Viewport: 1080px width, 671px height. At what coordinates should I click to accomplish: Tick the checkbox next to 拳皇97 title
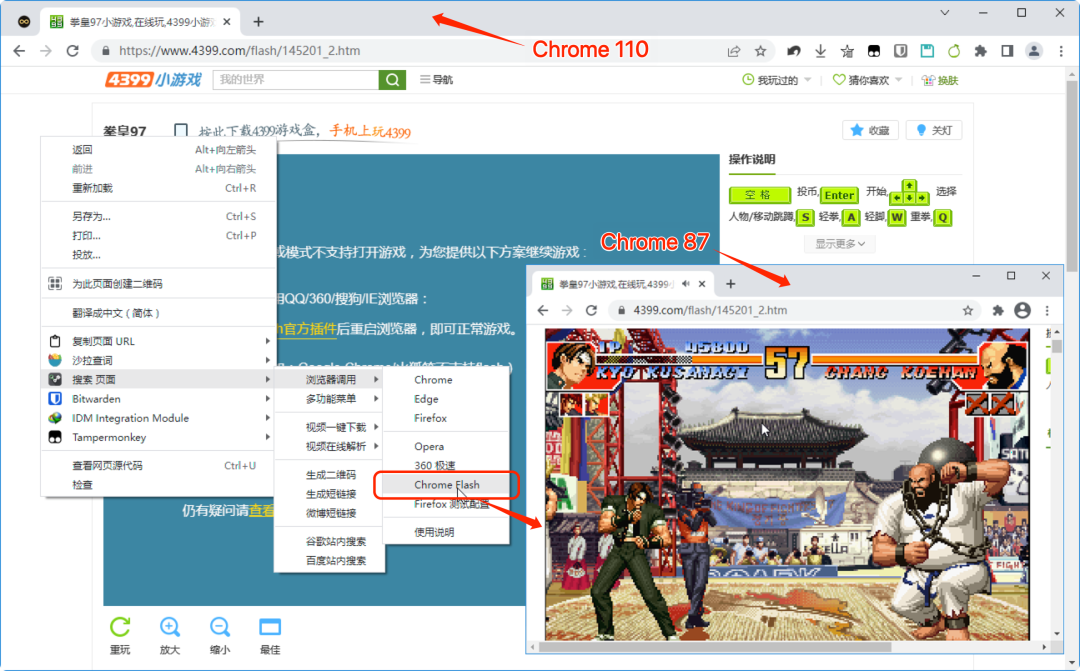tap(180, 130)
